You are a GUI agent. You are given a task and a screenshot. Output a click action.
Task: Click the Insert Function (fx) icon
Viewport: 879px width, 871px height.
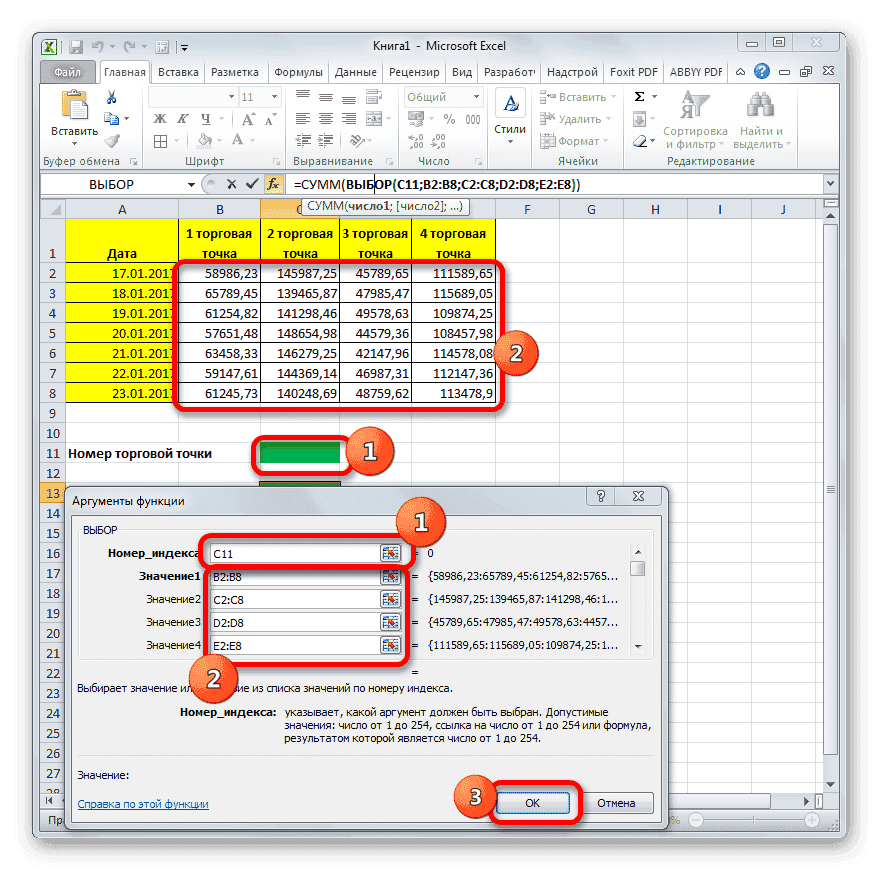pos(273,184)
